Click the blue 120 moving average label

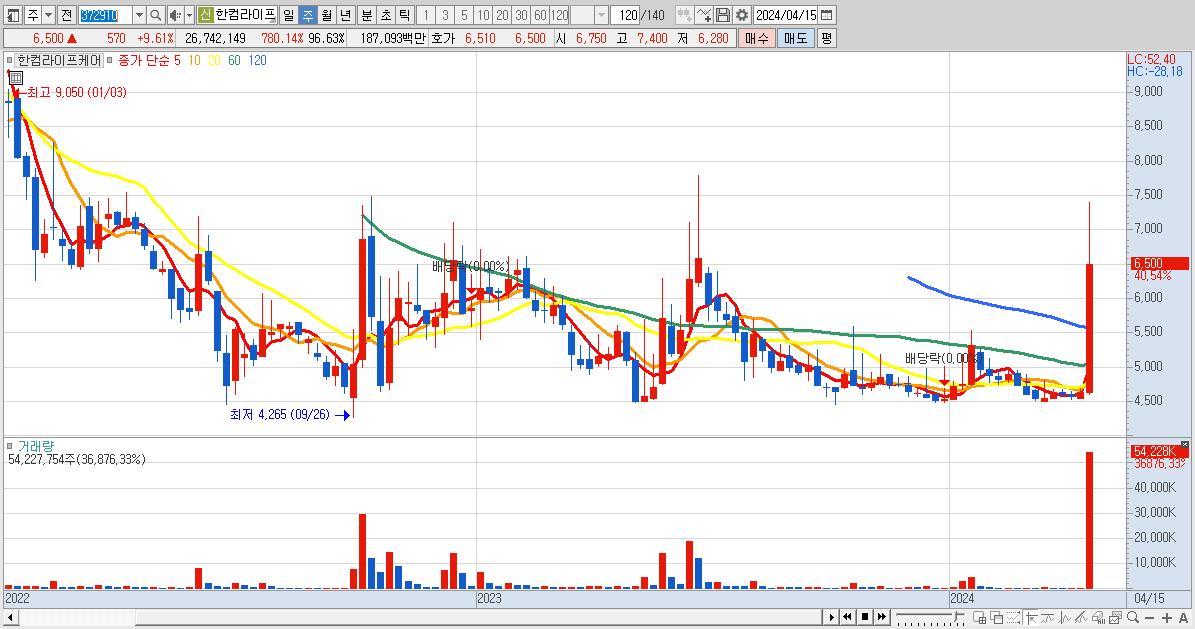pyautogui.click(x=258, y=60)
